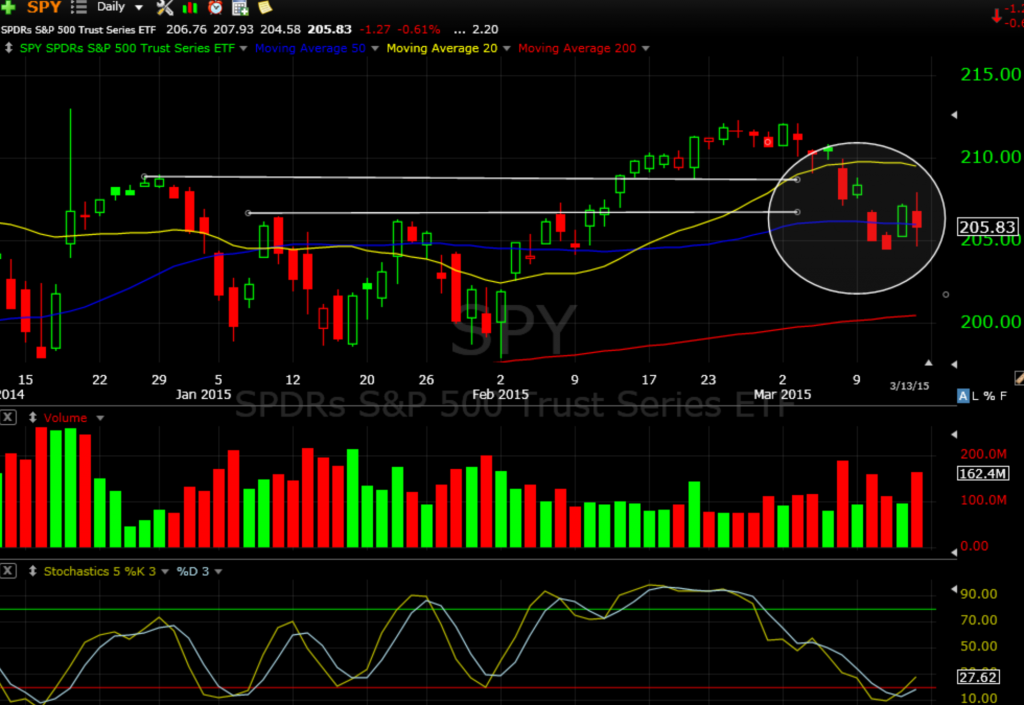Click the small circle handle below the ellipse
This screenshot has width=1024, height=705.
coord(946,295)
